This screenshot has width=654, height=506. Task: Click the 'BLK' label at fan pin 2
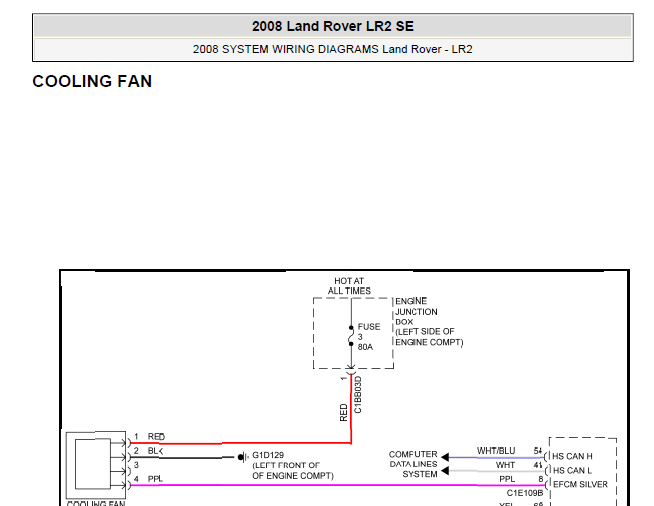click(156, 451)
